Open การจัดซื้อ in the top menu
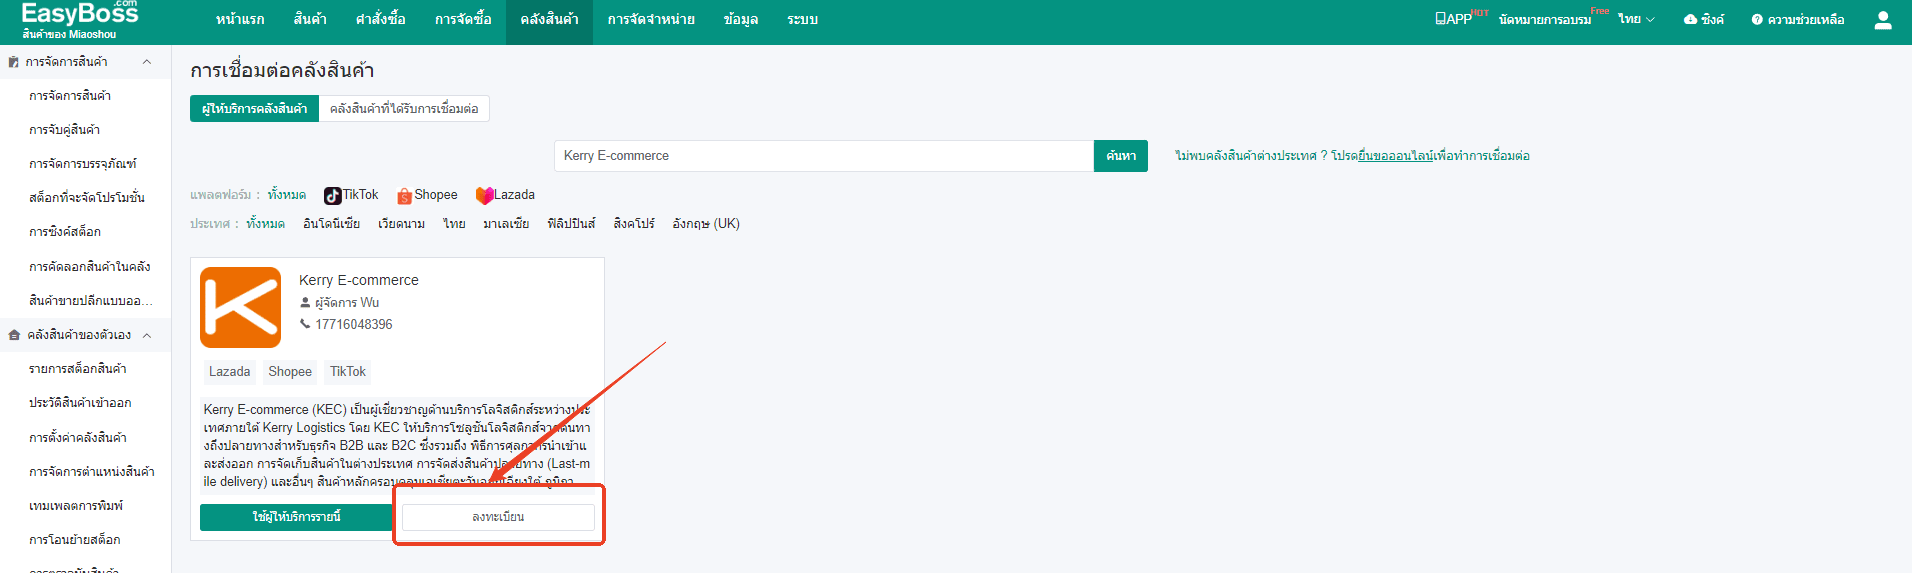The image size is (1912, 573). pyautogui.click(x=463, y=20)
